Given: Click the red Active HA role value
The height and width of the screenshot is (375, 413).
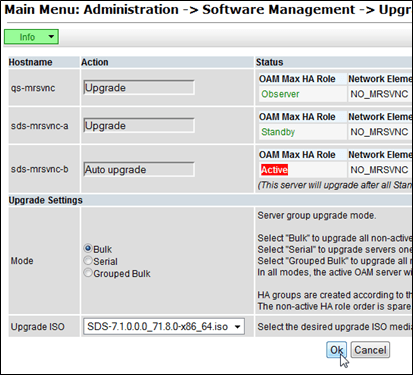Looking at the screenshot, I should [x=274, y=170].
